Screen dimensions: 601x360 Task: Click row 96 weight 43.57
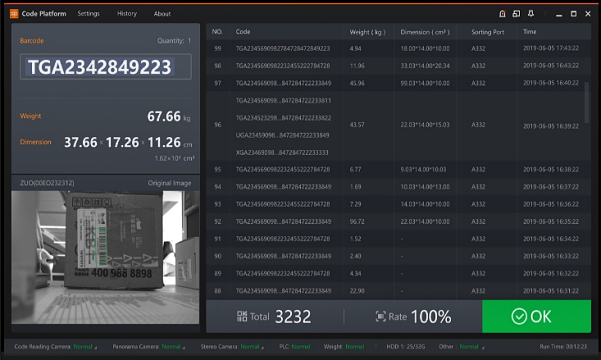click(357, 125)
